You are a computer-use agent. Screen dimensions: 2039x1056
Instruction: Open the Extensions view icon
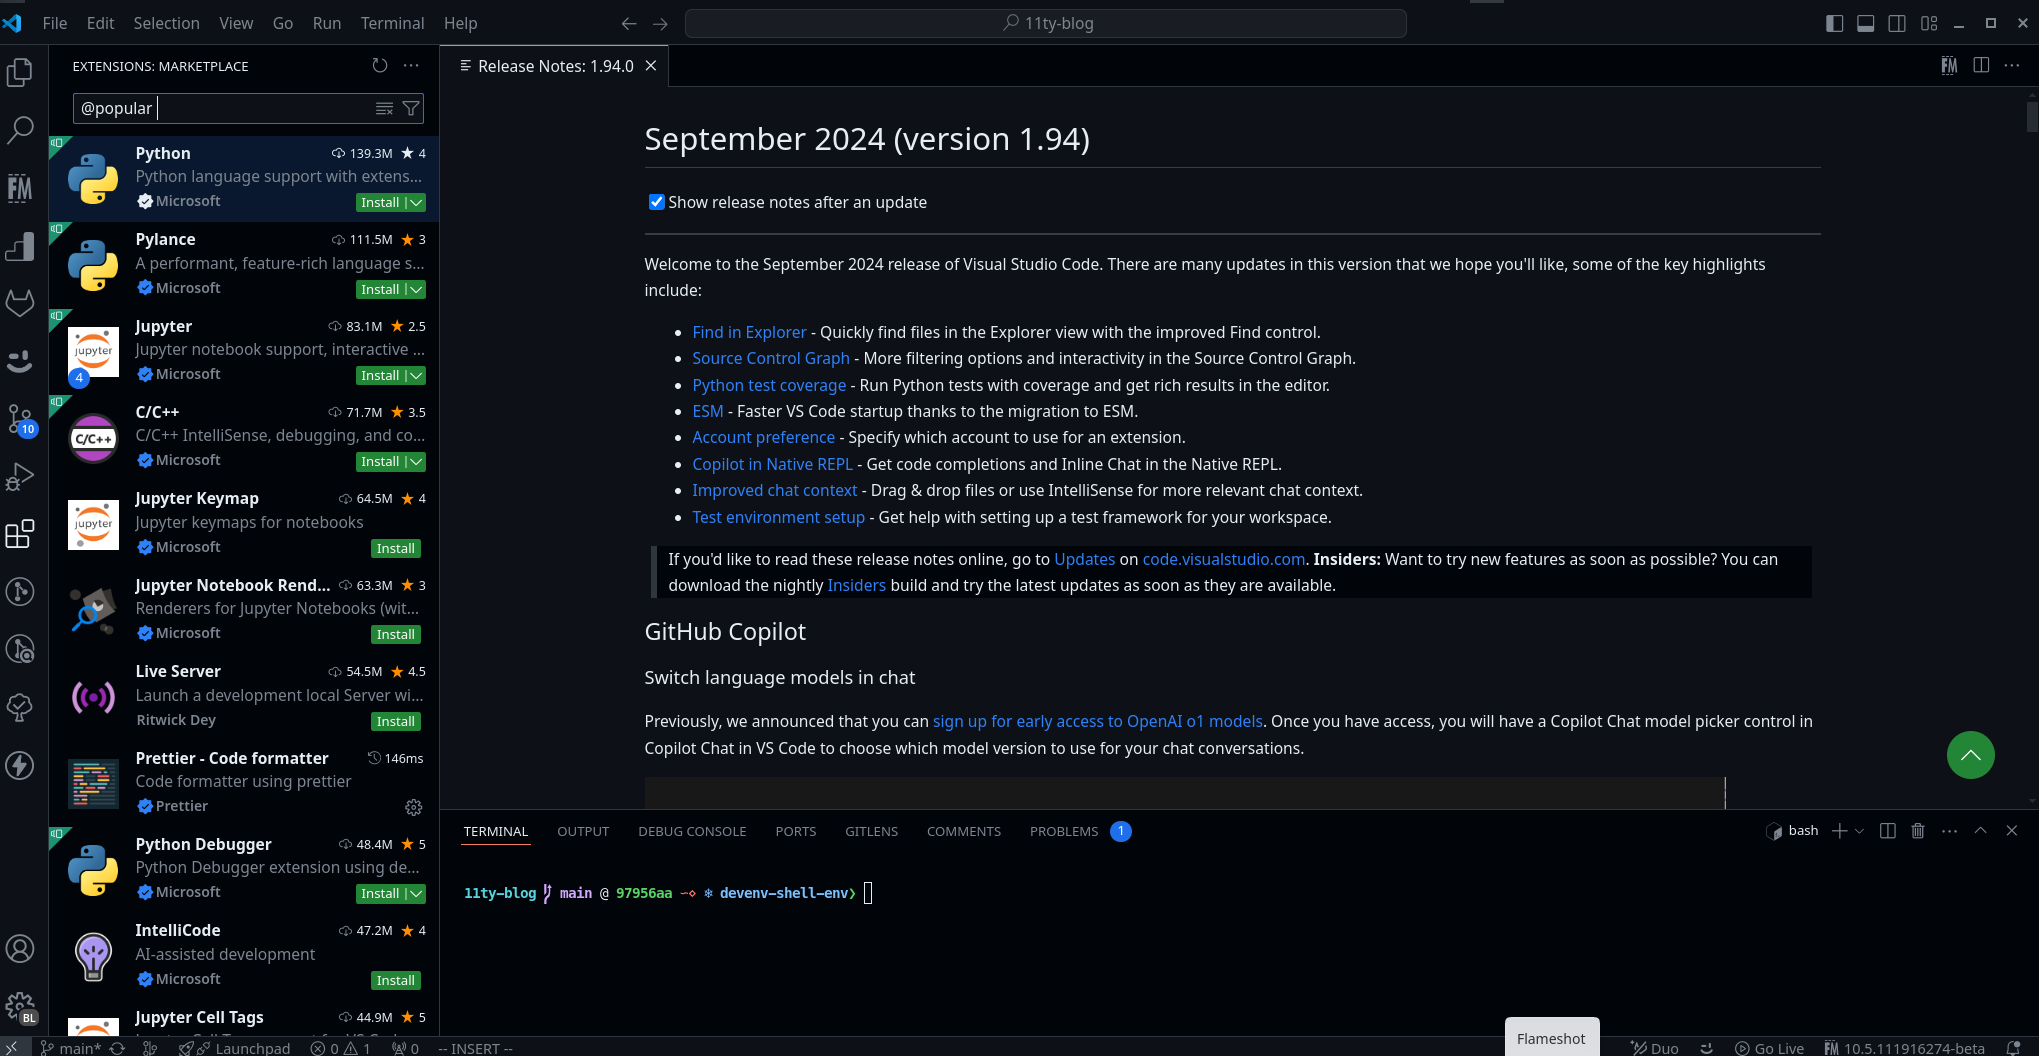pos(20,534)
